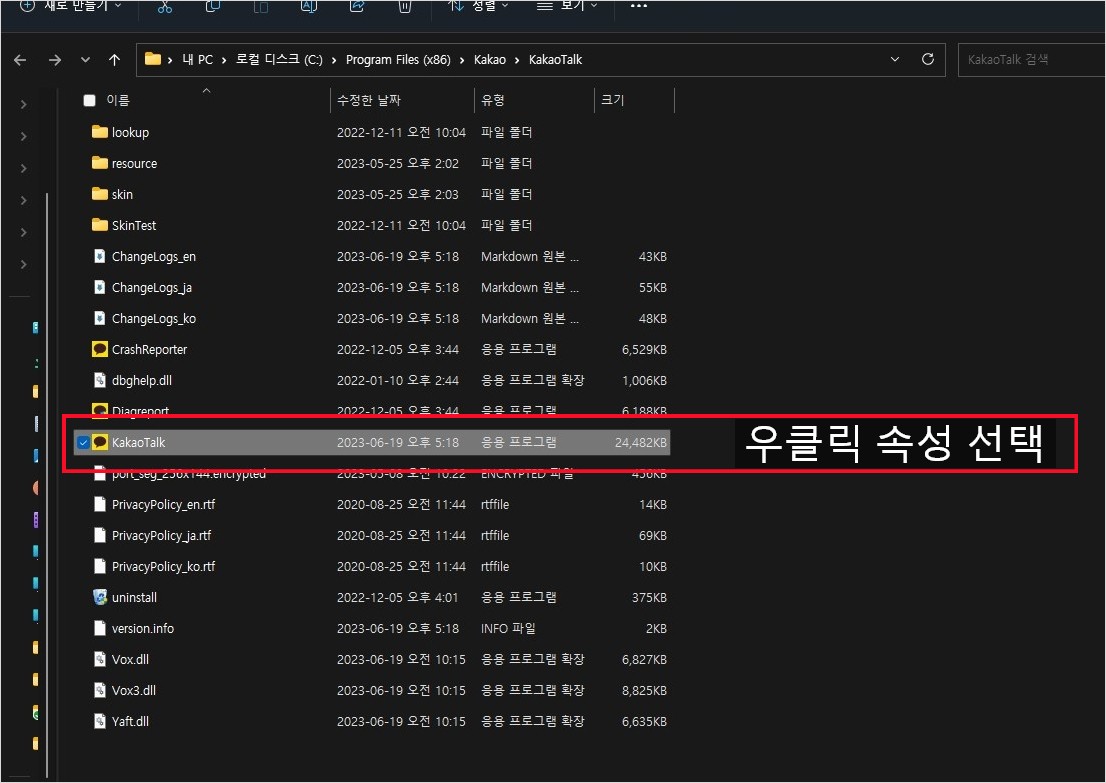Click the INFO 파일 type of version.info

tap(508, 629)
